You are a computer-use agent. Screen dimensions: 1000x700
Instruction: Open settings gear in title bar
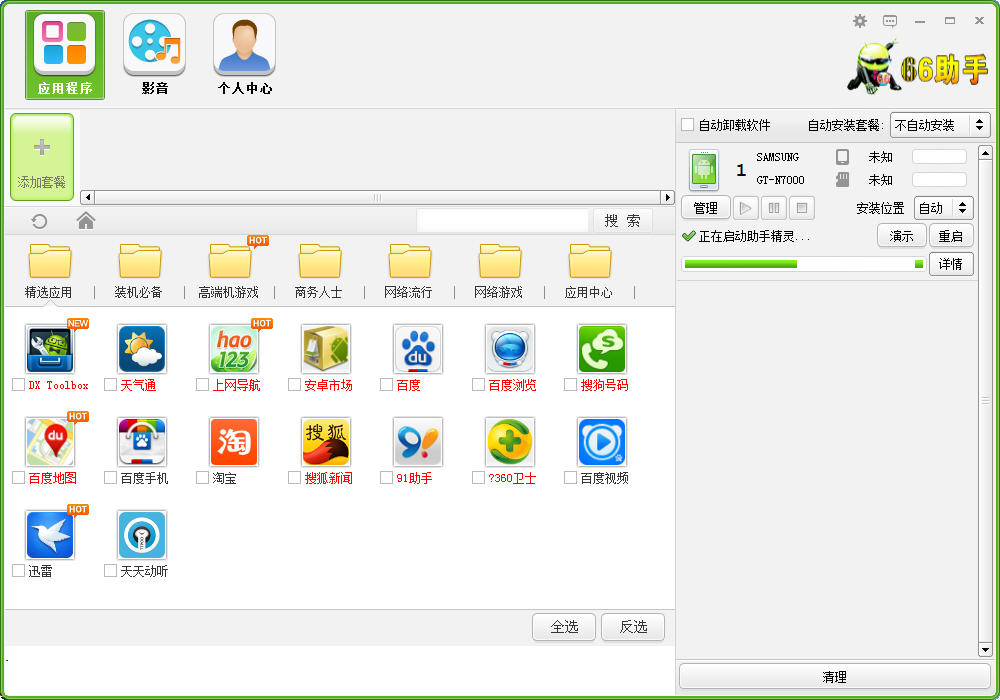[x=860, y=21]
